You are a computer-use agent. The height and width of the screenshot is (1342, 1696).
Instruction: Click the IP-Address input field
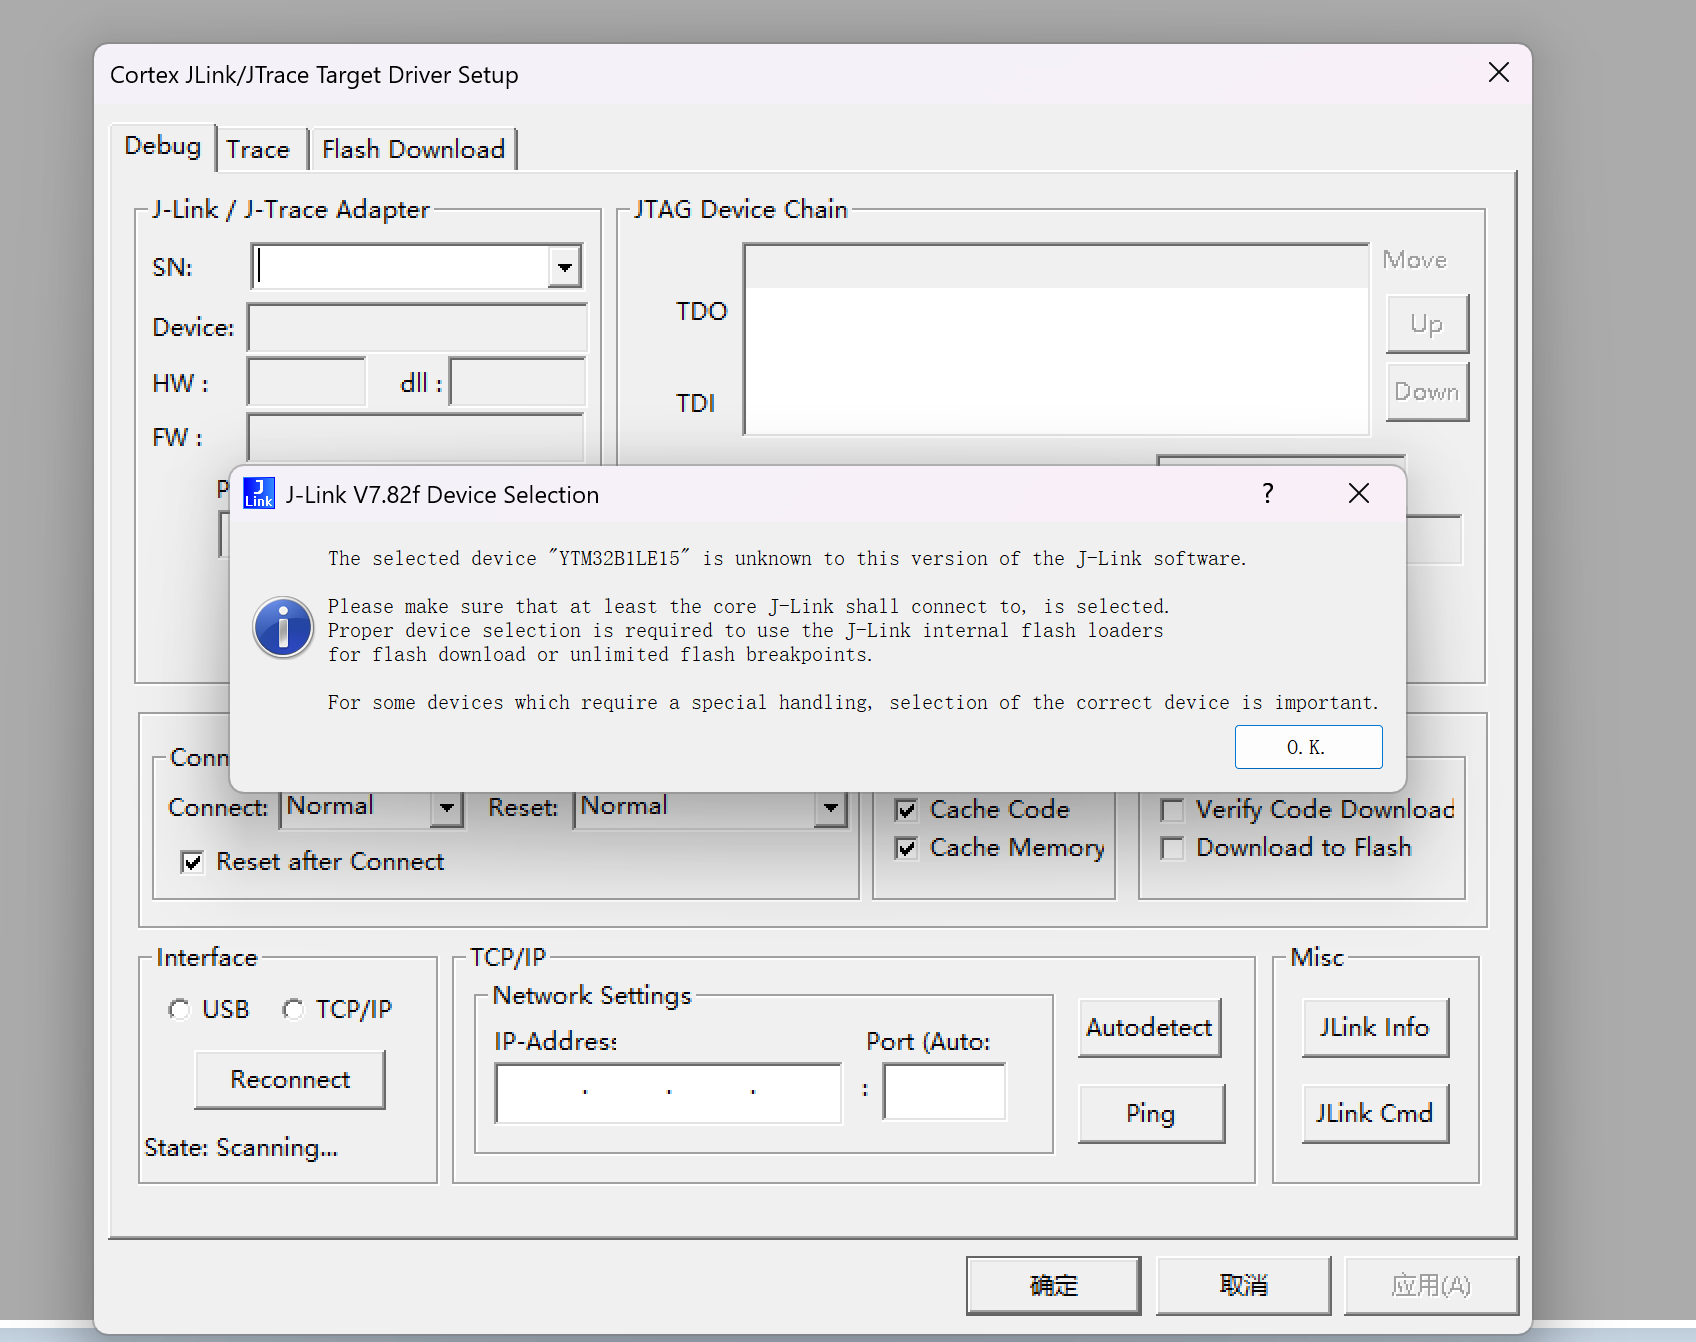click(668, 1093)
